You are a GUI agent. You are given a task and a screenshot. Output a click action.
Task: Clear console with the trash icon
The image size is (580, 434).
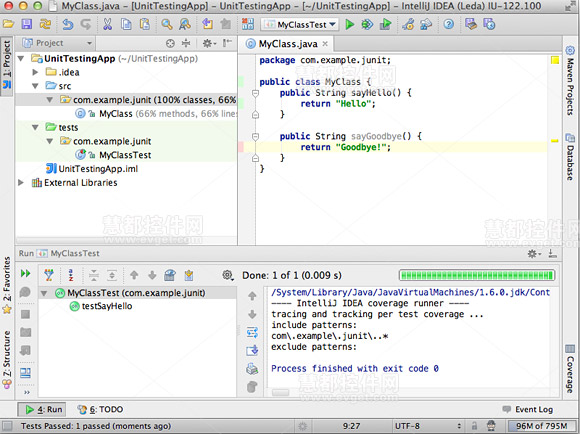(x=252, y=387)
